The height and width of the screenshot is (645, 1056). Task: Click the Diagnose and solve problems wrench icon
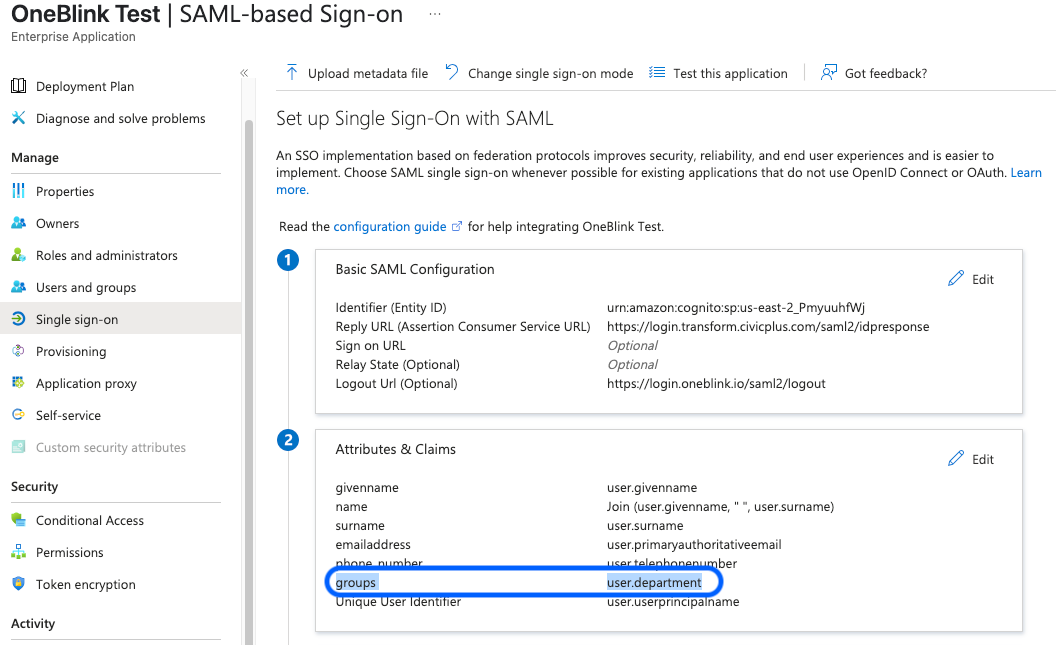pyautogui.click(x=19, y=118)
